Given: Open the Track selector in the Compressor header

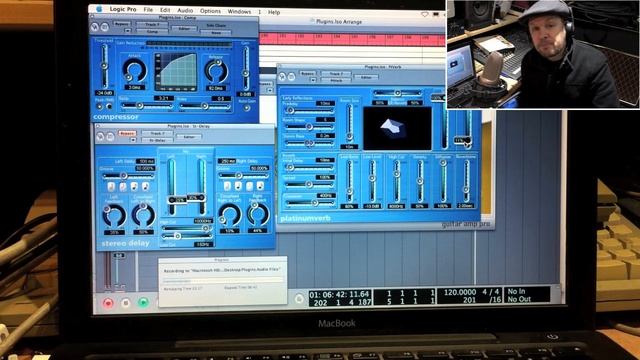Looking at the screenshot, I should point(152,24).
